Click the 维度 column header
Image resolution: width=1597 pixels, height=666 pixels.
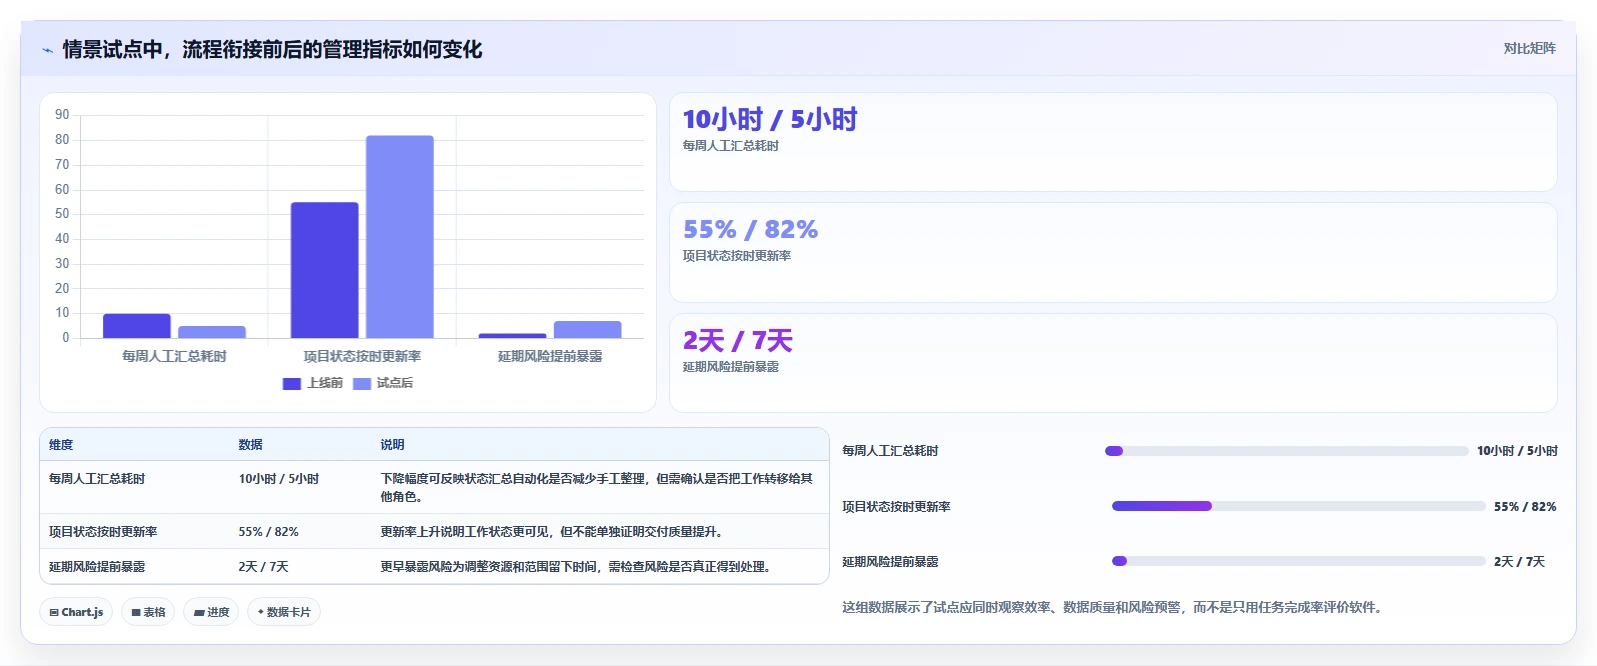61,445
